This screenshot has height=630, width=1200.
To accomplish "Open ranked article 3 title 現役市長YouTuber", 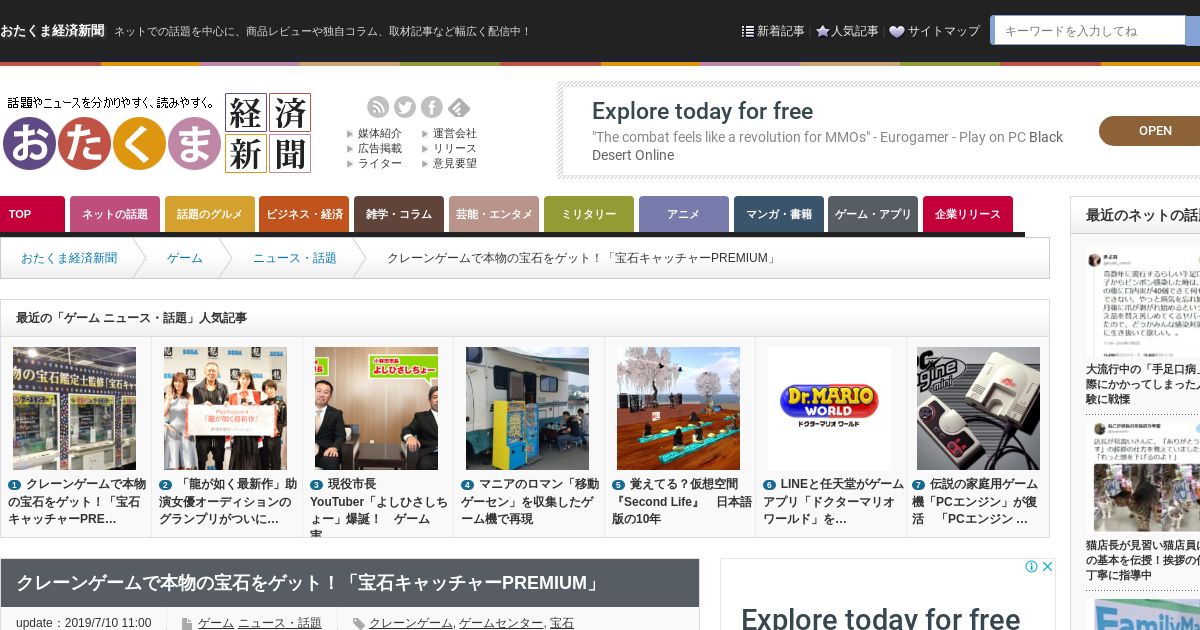I will (x=379, y=506).
